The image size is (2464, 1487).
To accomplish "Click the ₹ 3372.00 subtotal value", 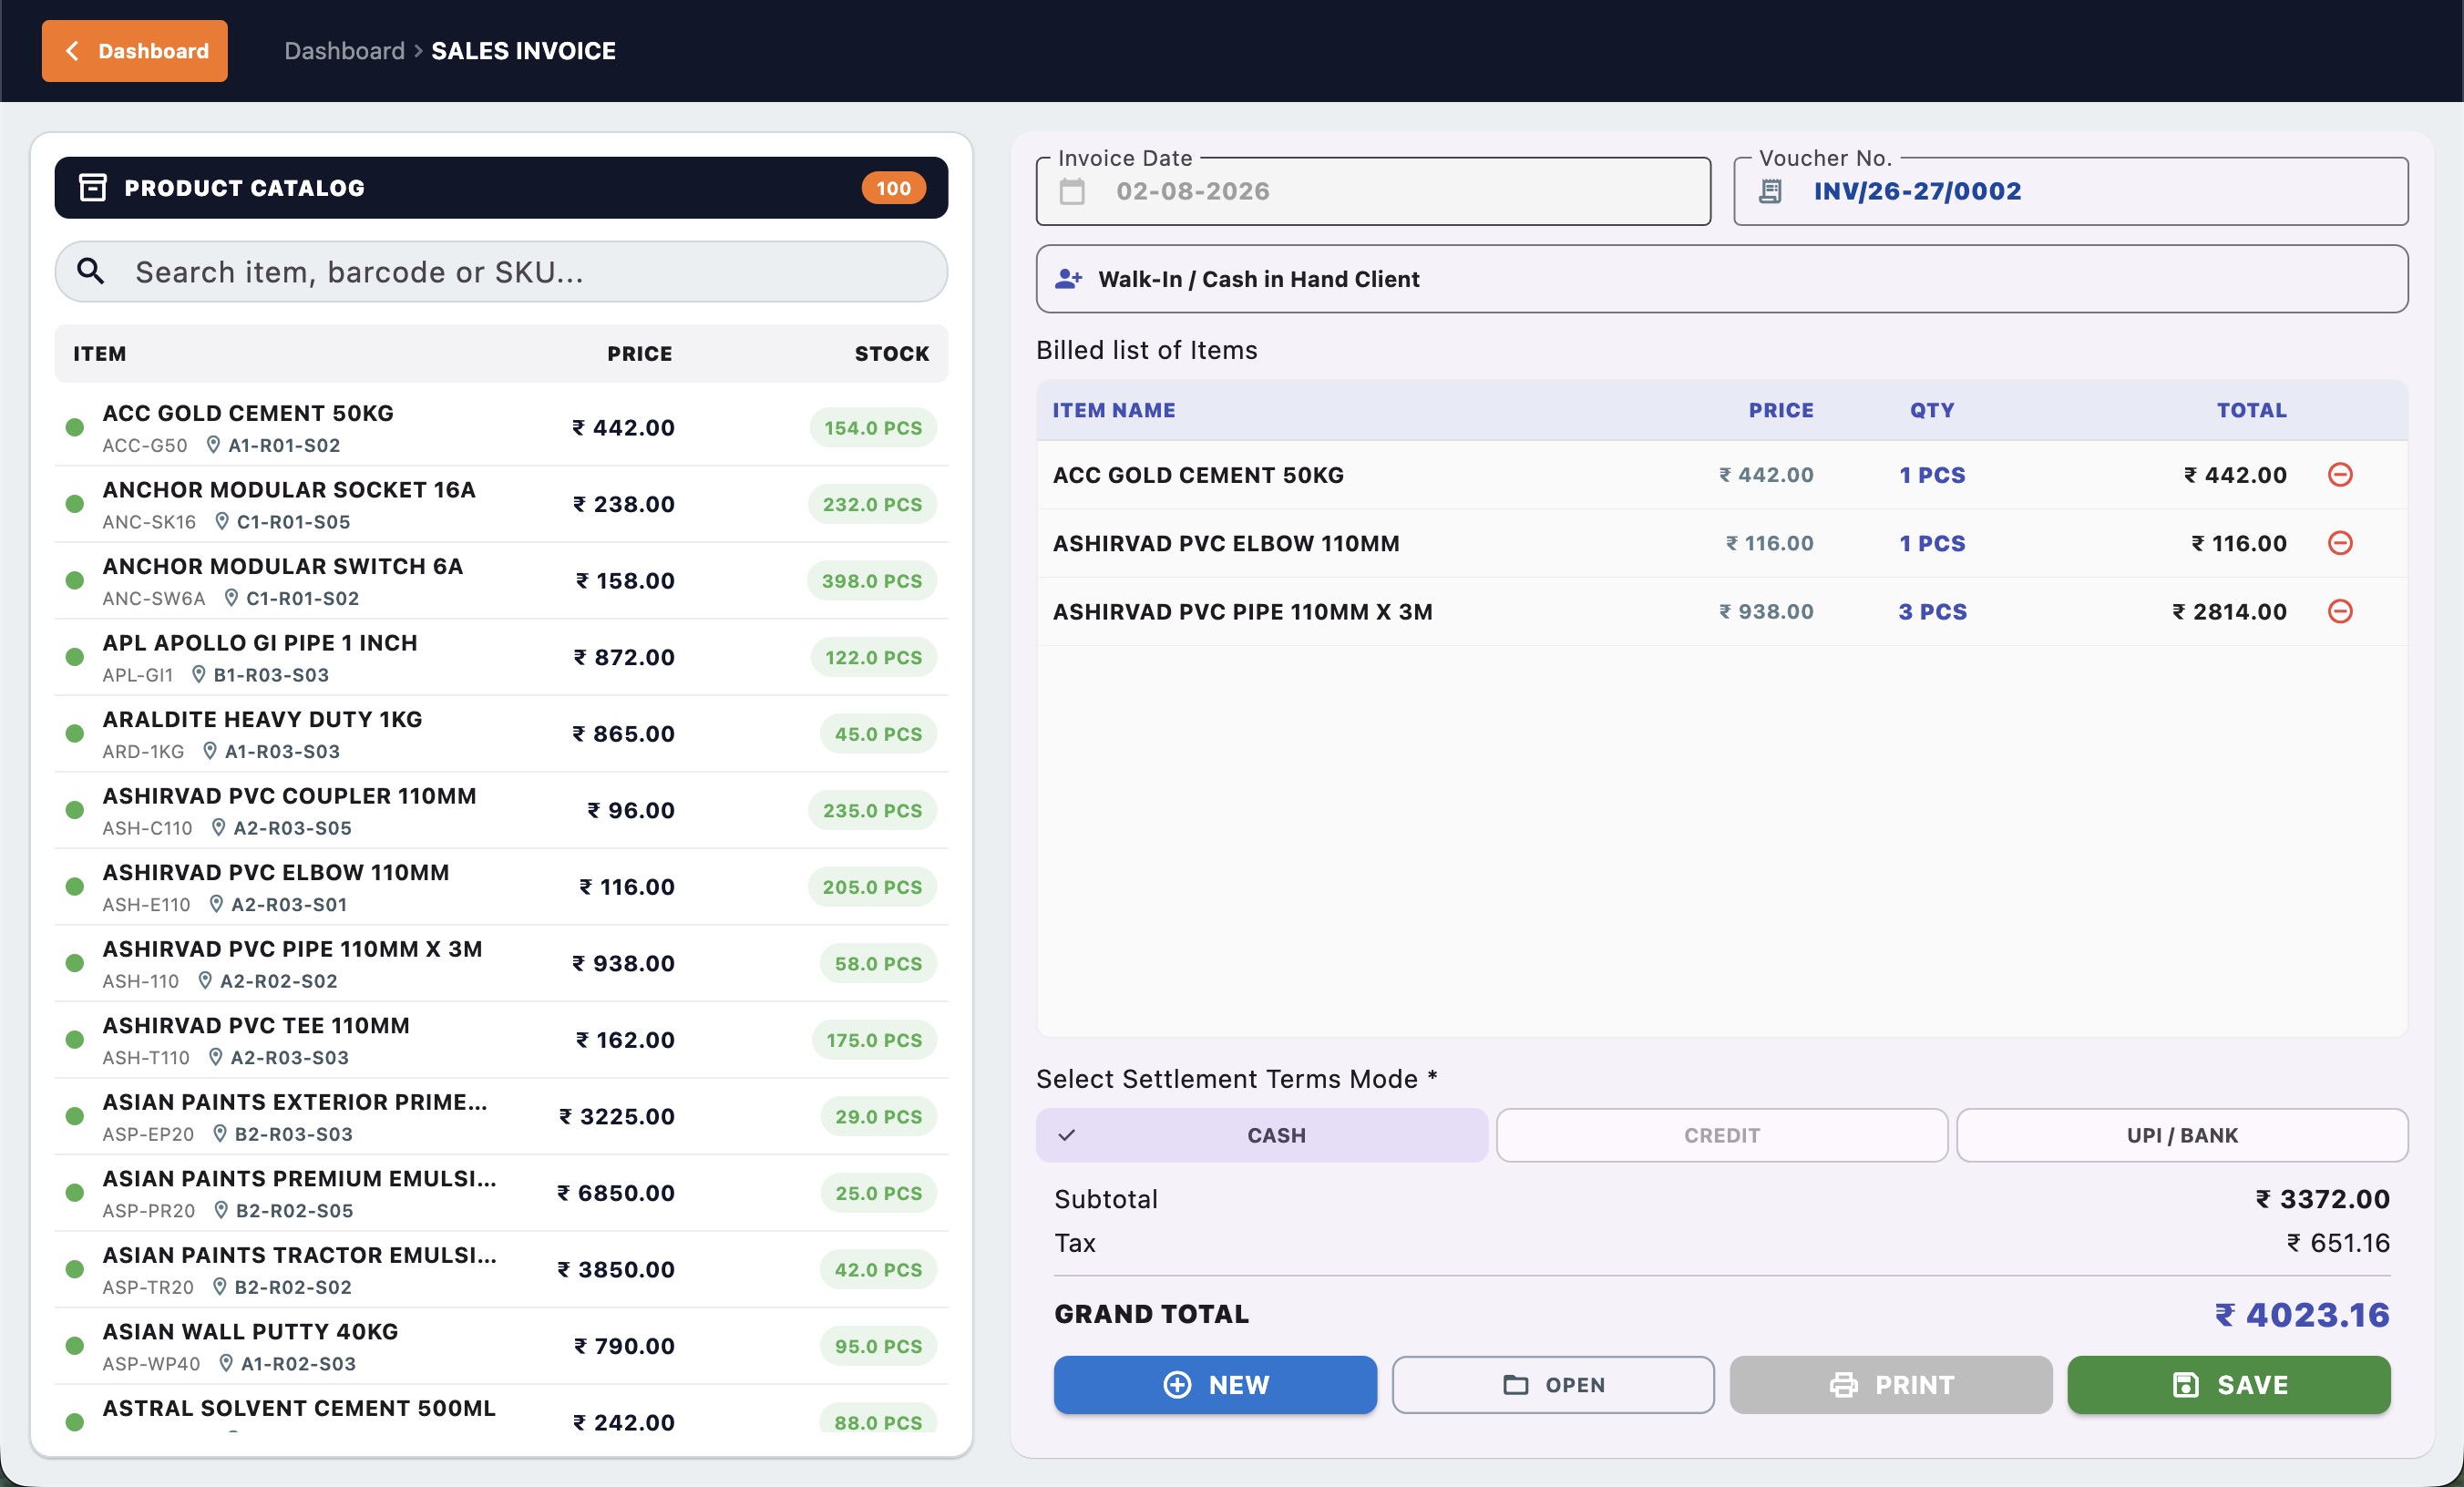I will (2322, 1199).
